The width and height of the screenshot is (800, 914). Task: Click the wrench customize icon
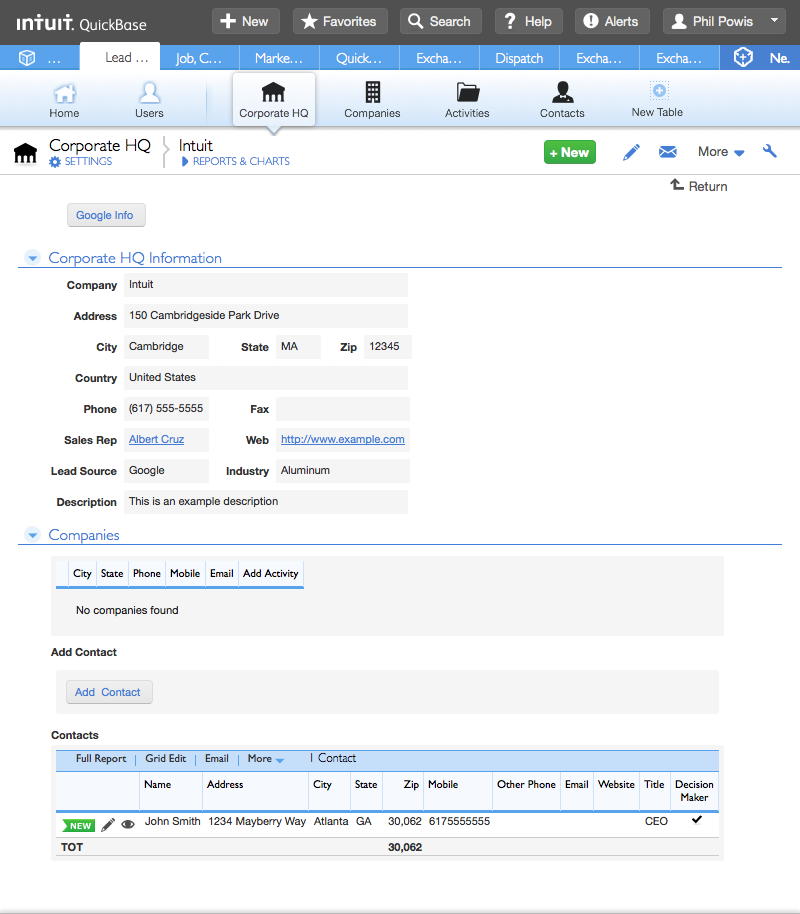[770, 152]
